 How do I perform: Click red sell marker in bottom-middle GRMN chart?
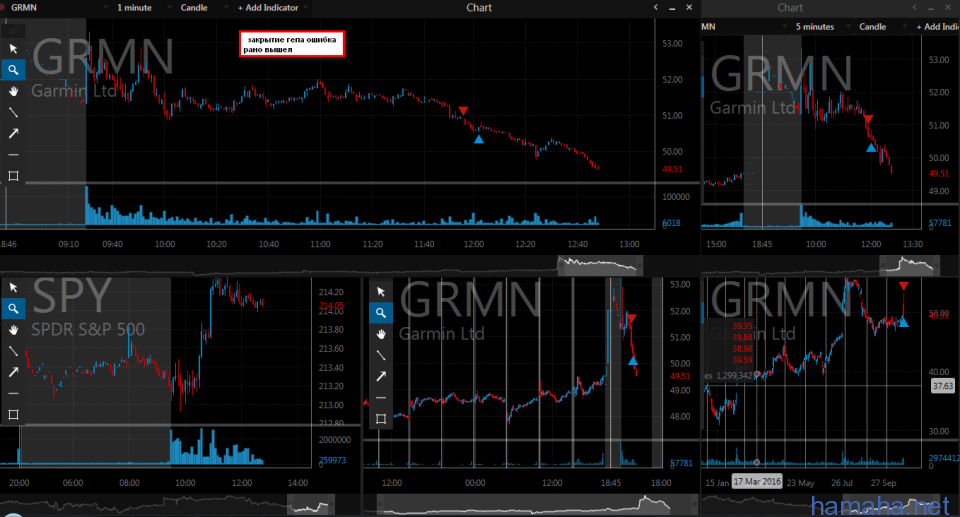(x=632, y=319)
